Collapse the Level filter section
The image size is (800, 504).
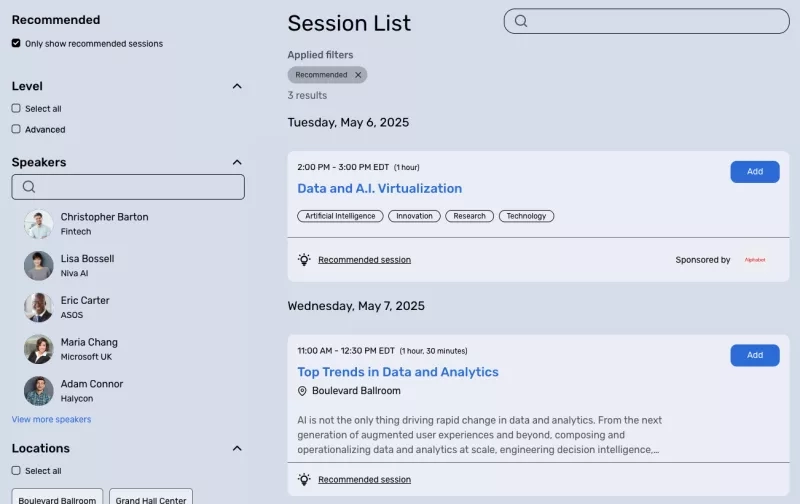(x=237, y=86)
